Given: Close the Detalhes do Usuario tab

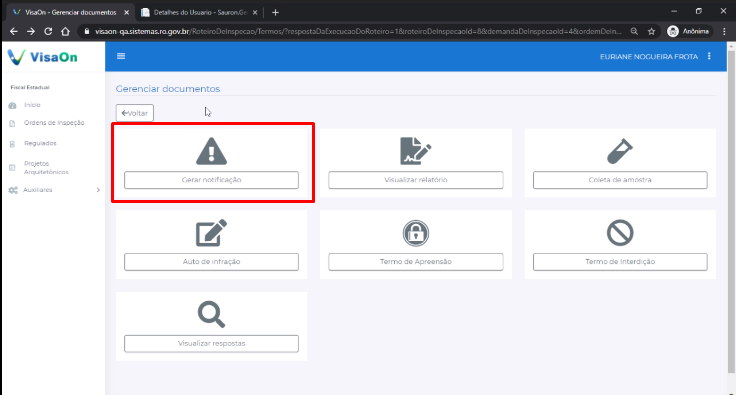Looking at the screenshot, I should [x=255, y=13].
